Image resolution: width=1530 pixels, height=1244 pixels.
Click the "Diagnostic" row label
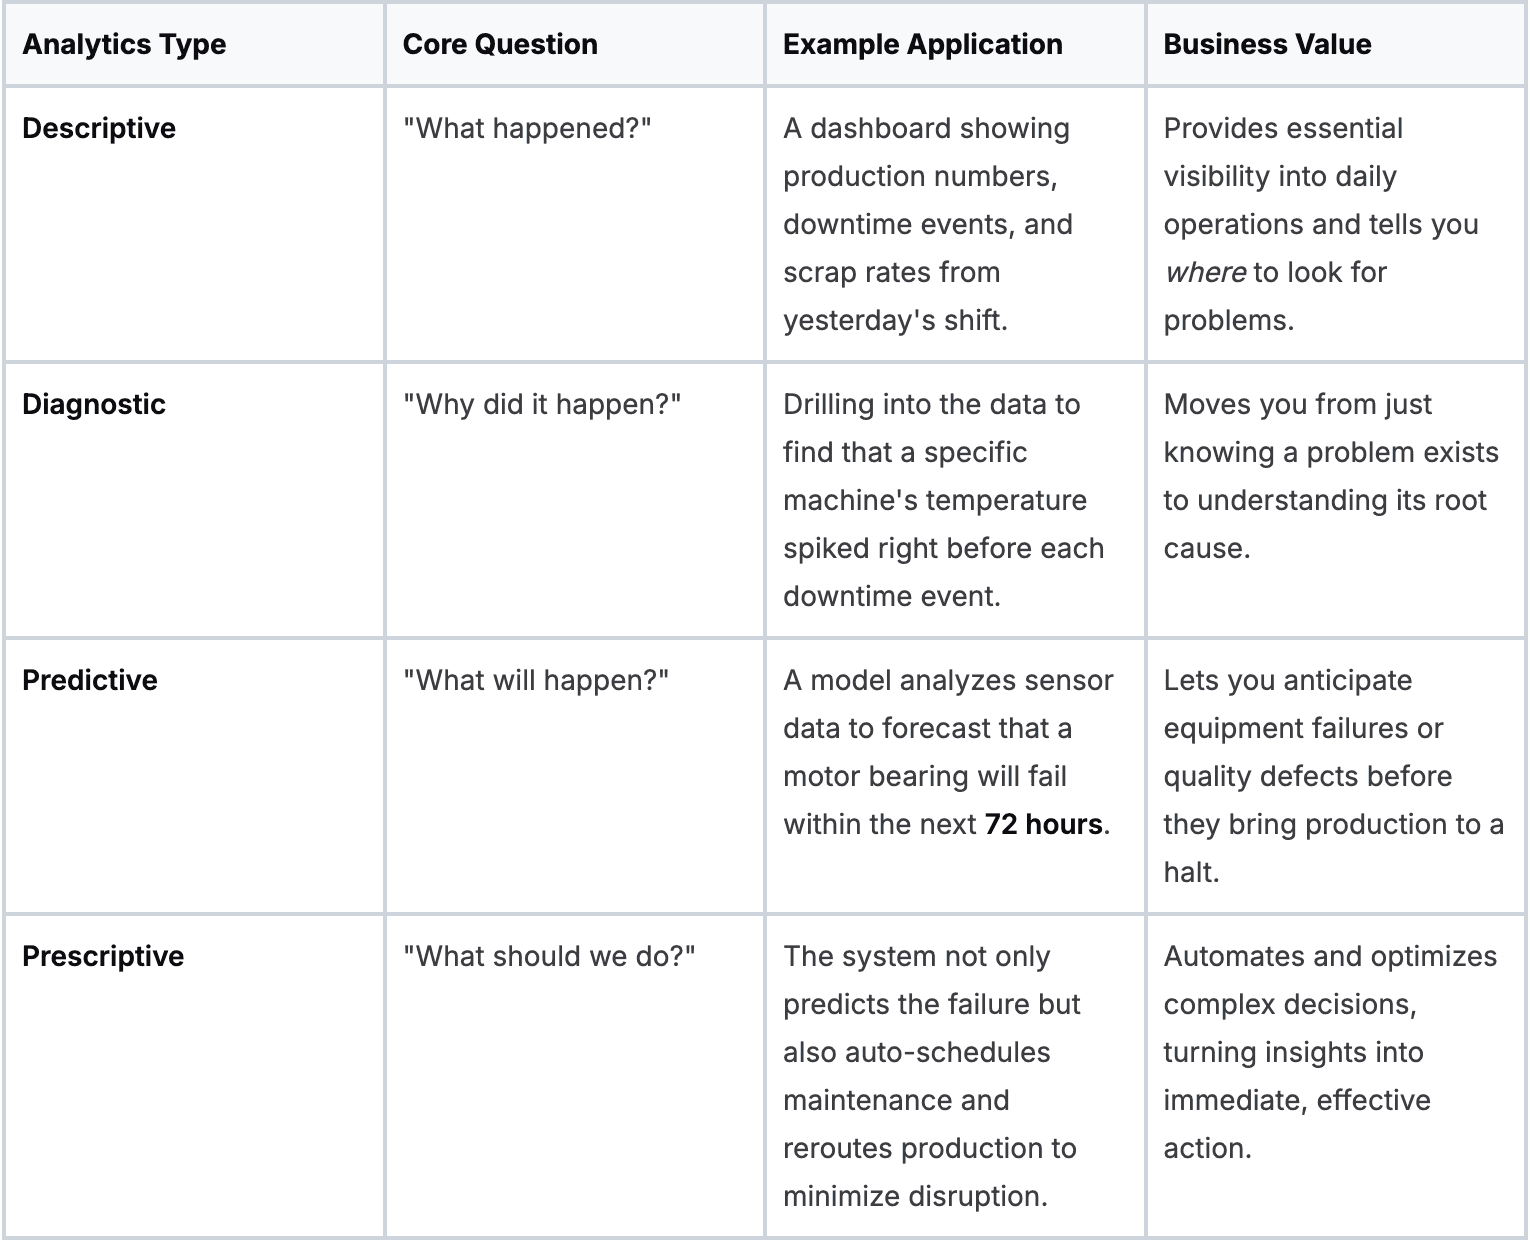[x=94, y=404]
